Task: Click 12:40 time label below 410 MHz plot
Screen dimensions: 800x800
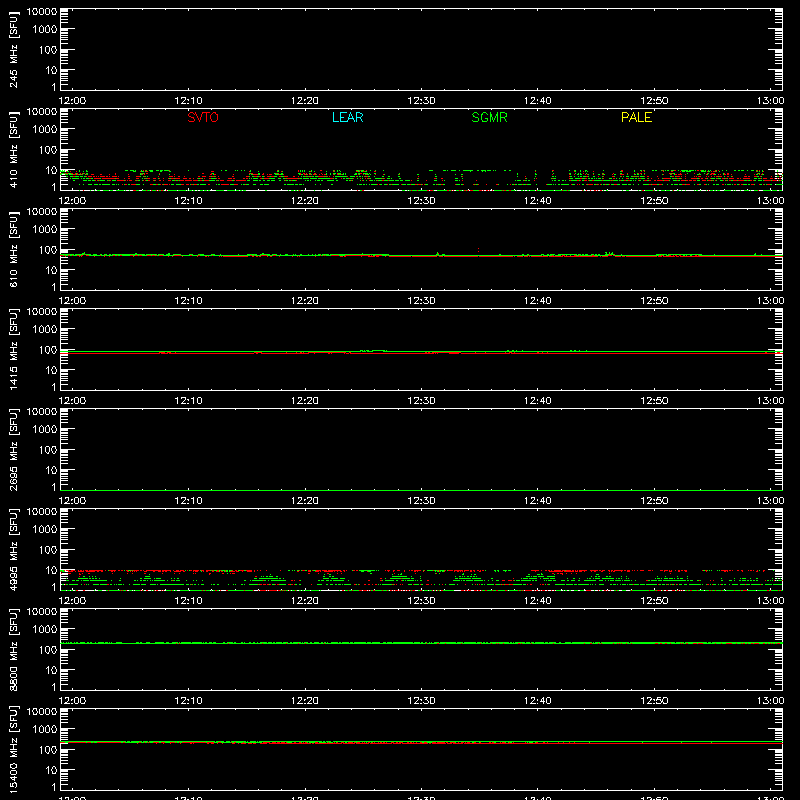Action: click(537, 201)
